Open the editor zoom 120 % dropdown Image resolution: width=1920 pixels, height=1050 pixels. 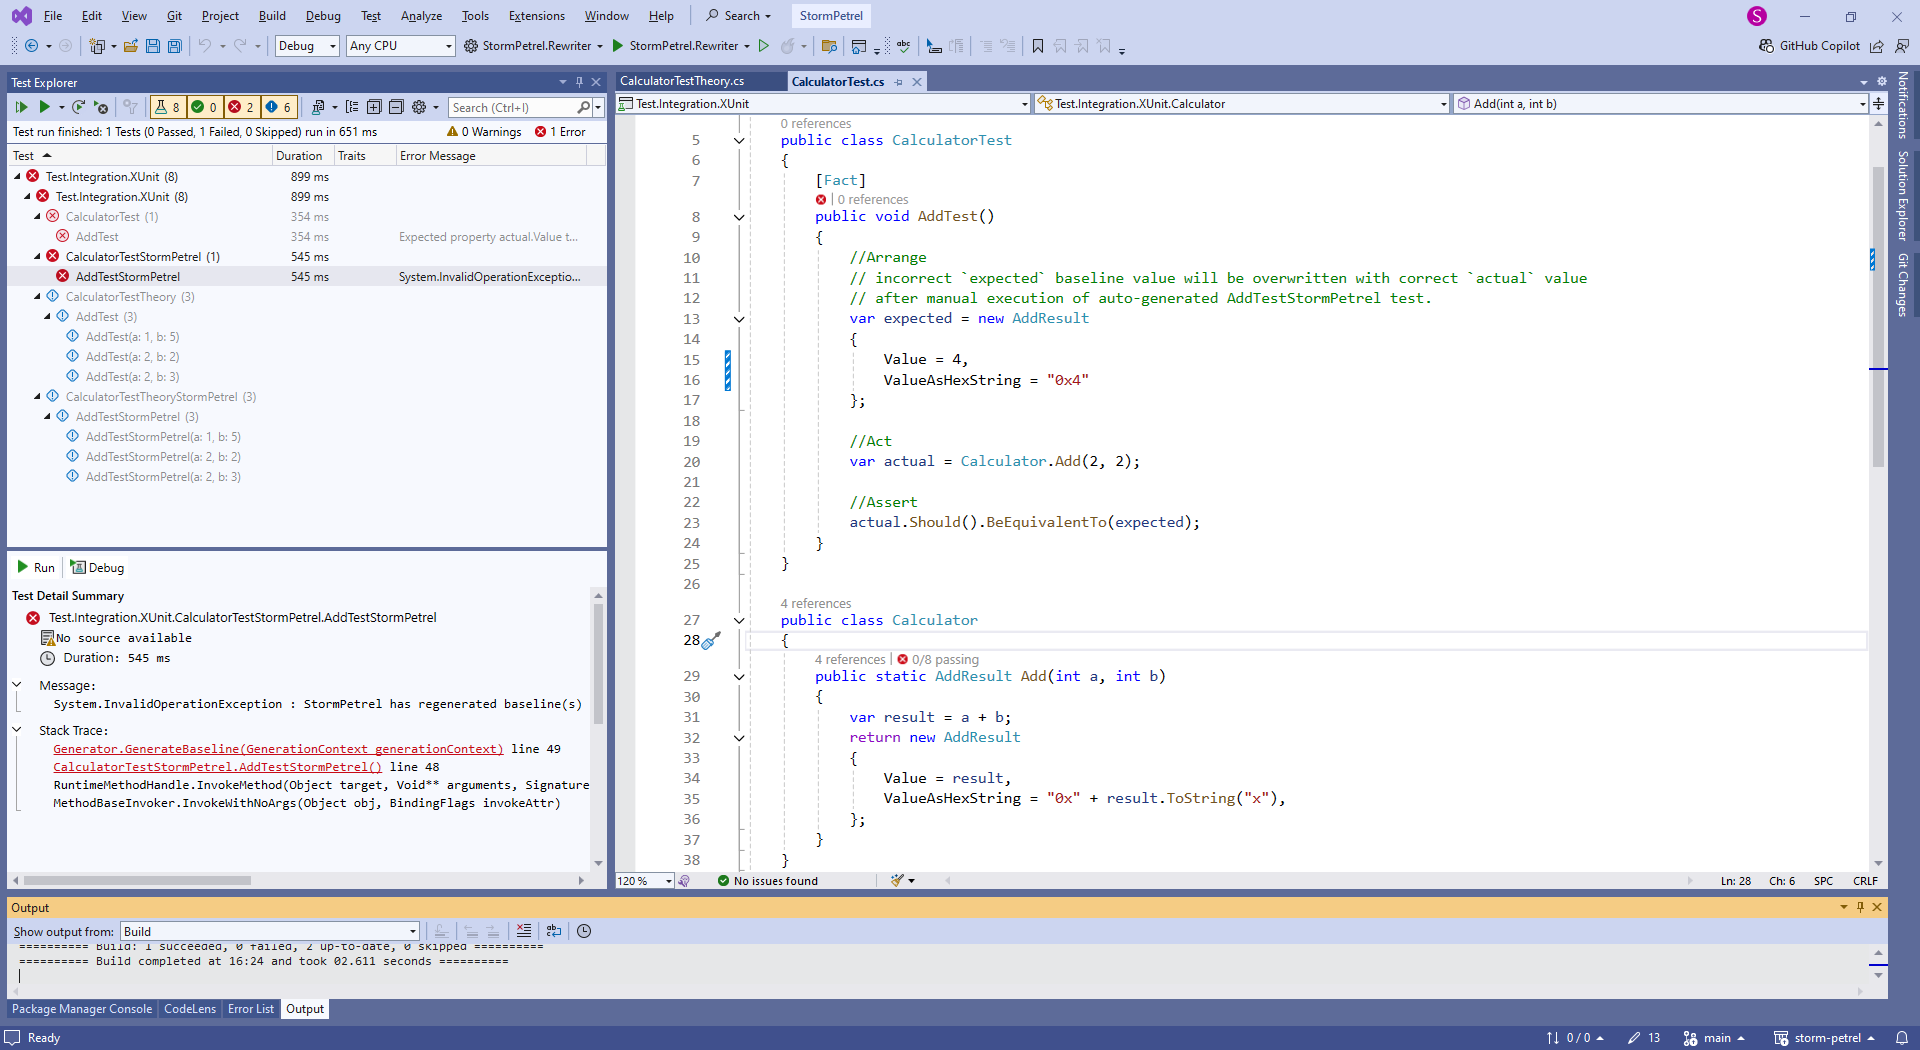click(645, 881)
